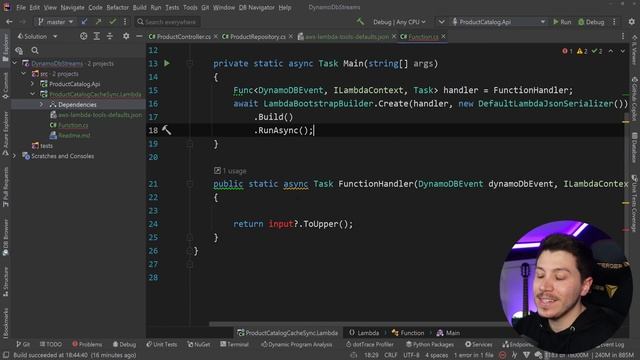This screenshot has height=360, width=640.
Task: Click the show-all-files icon in Solution explorer
Action: (19, 50)
